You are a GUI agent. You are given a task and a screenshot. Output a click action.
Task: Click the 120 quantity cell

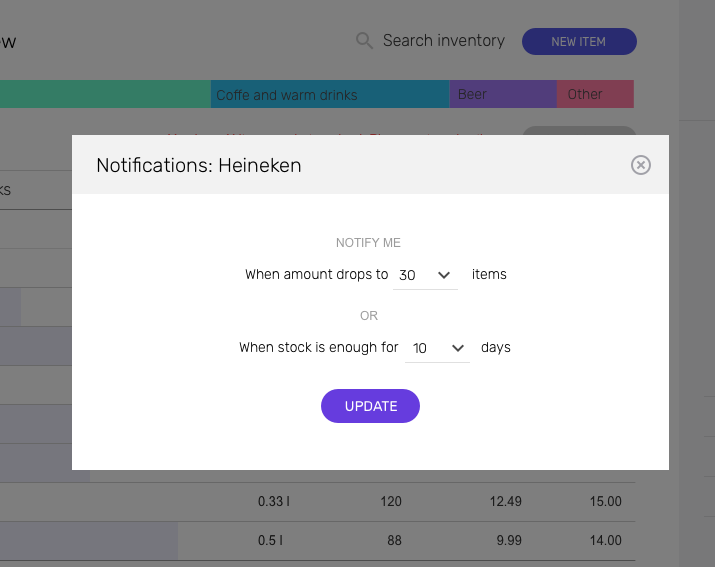pos(391,501)
